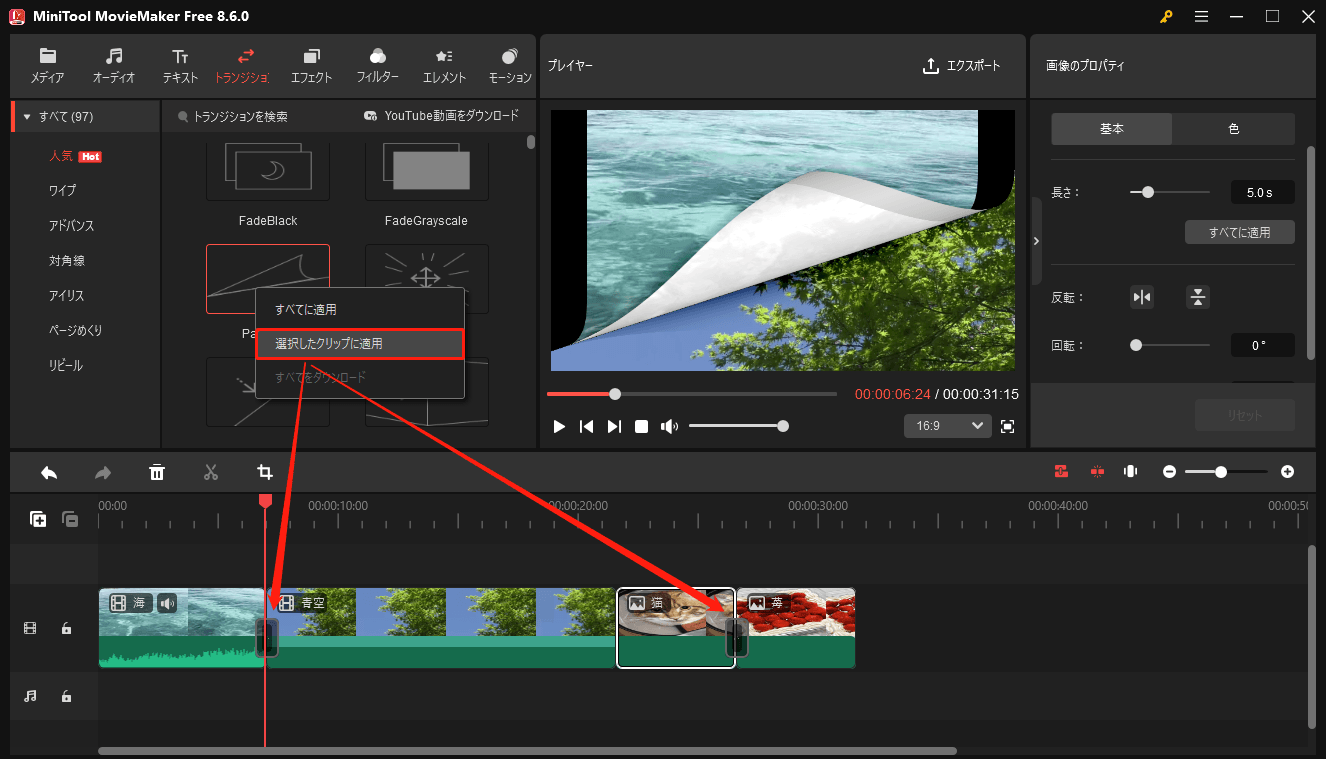This screenshot has height=759, width=1326.
Task: Collapse the properties panel with the side chevron
Action: (1036, 240)
